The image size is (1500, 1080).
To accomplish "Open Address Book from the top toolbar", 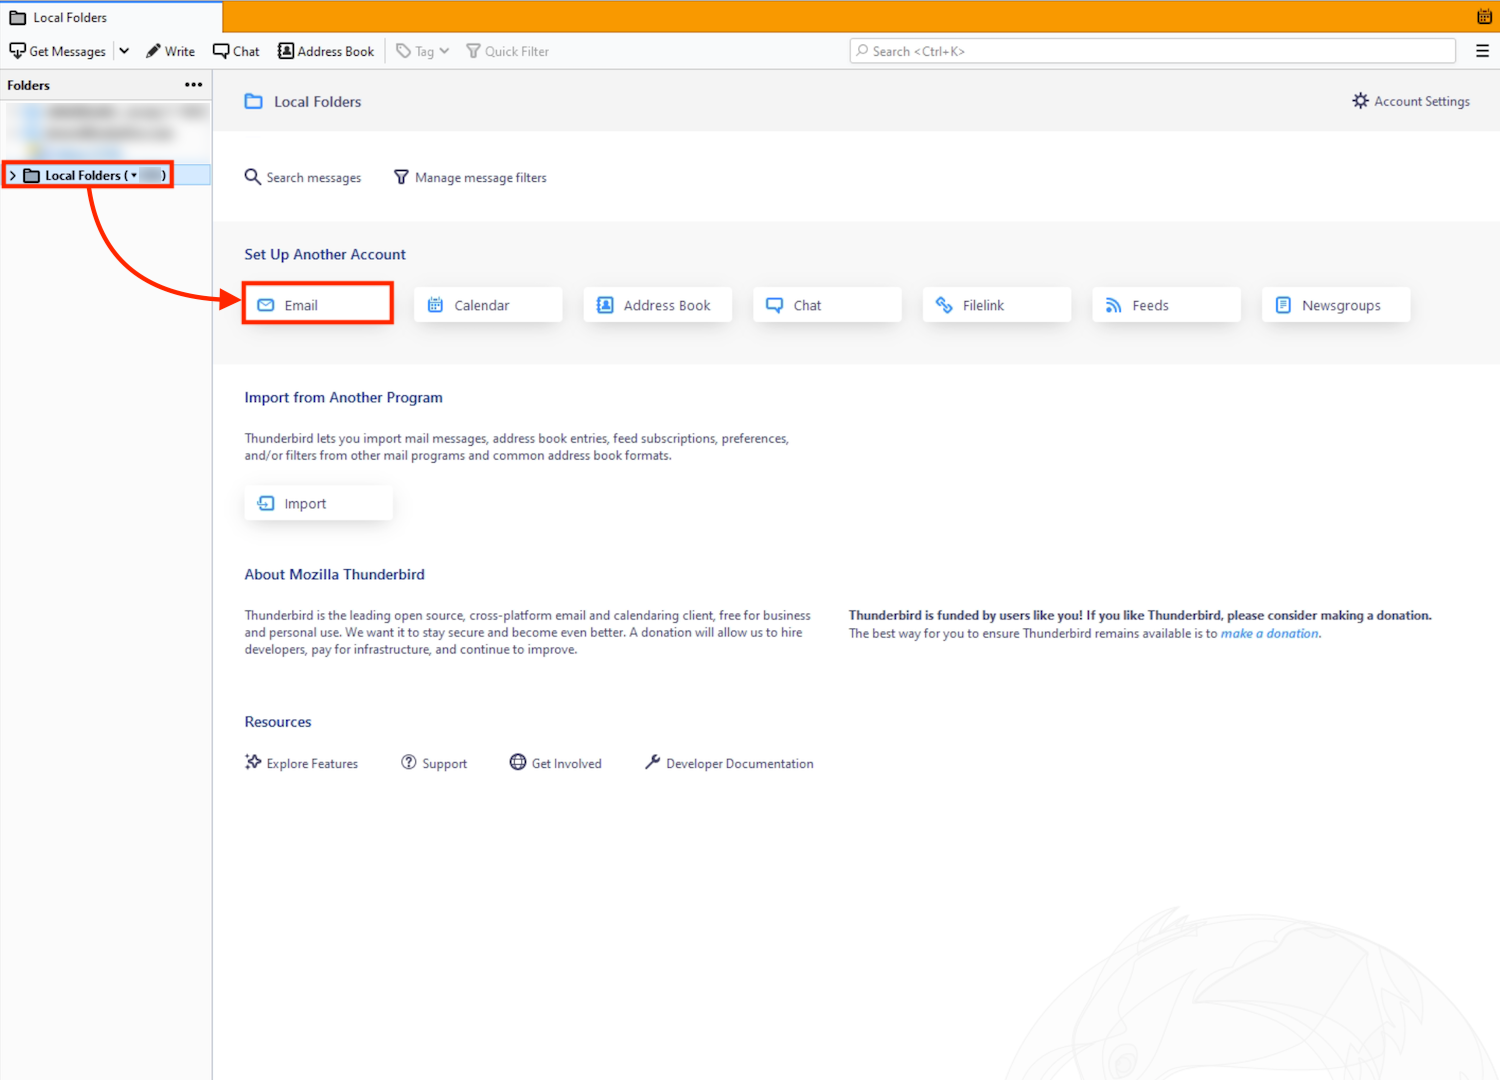I will tap(326, 51).
